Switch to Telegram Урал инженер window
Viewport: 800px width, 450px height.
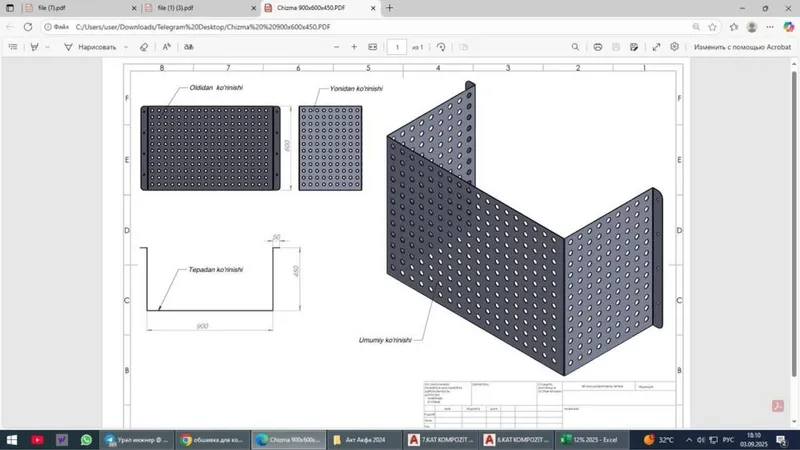136,440
